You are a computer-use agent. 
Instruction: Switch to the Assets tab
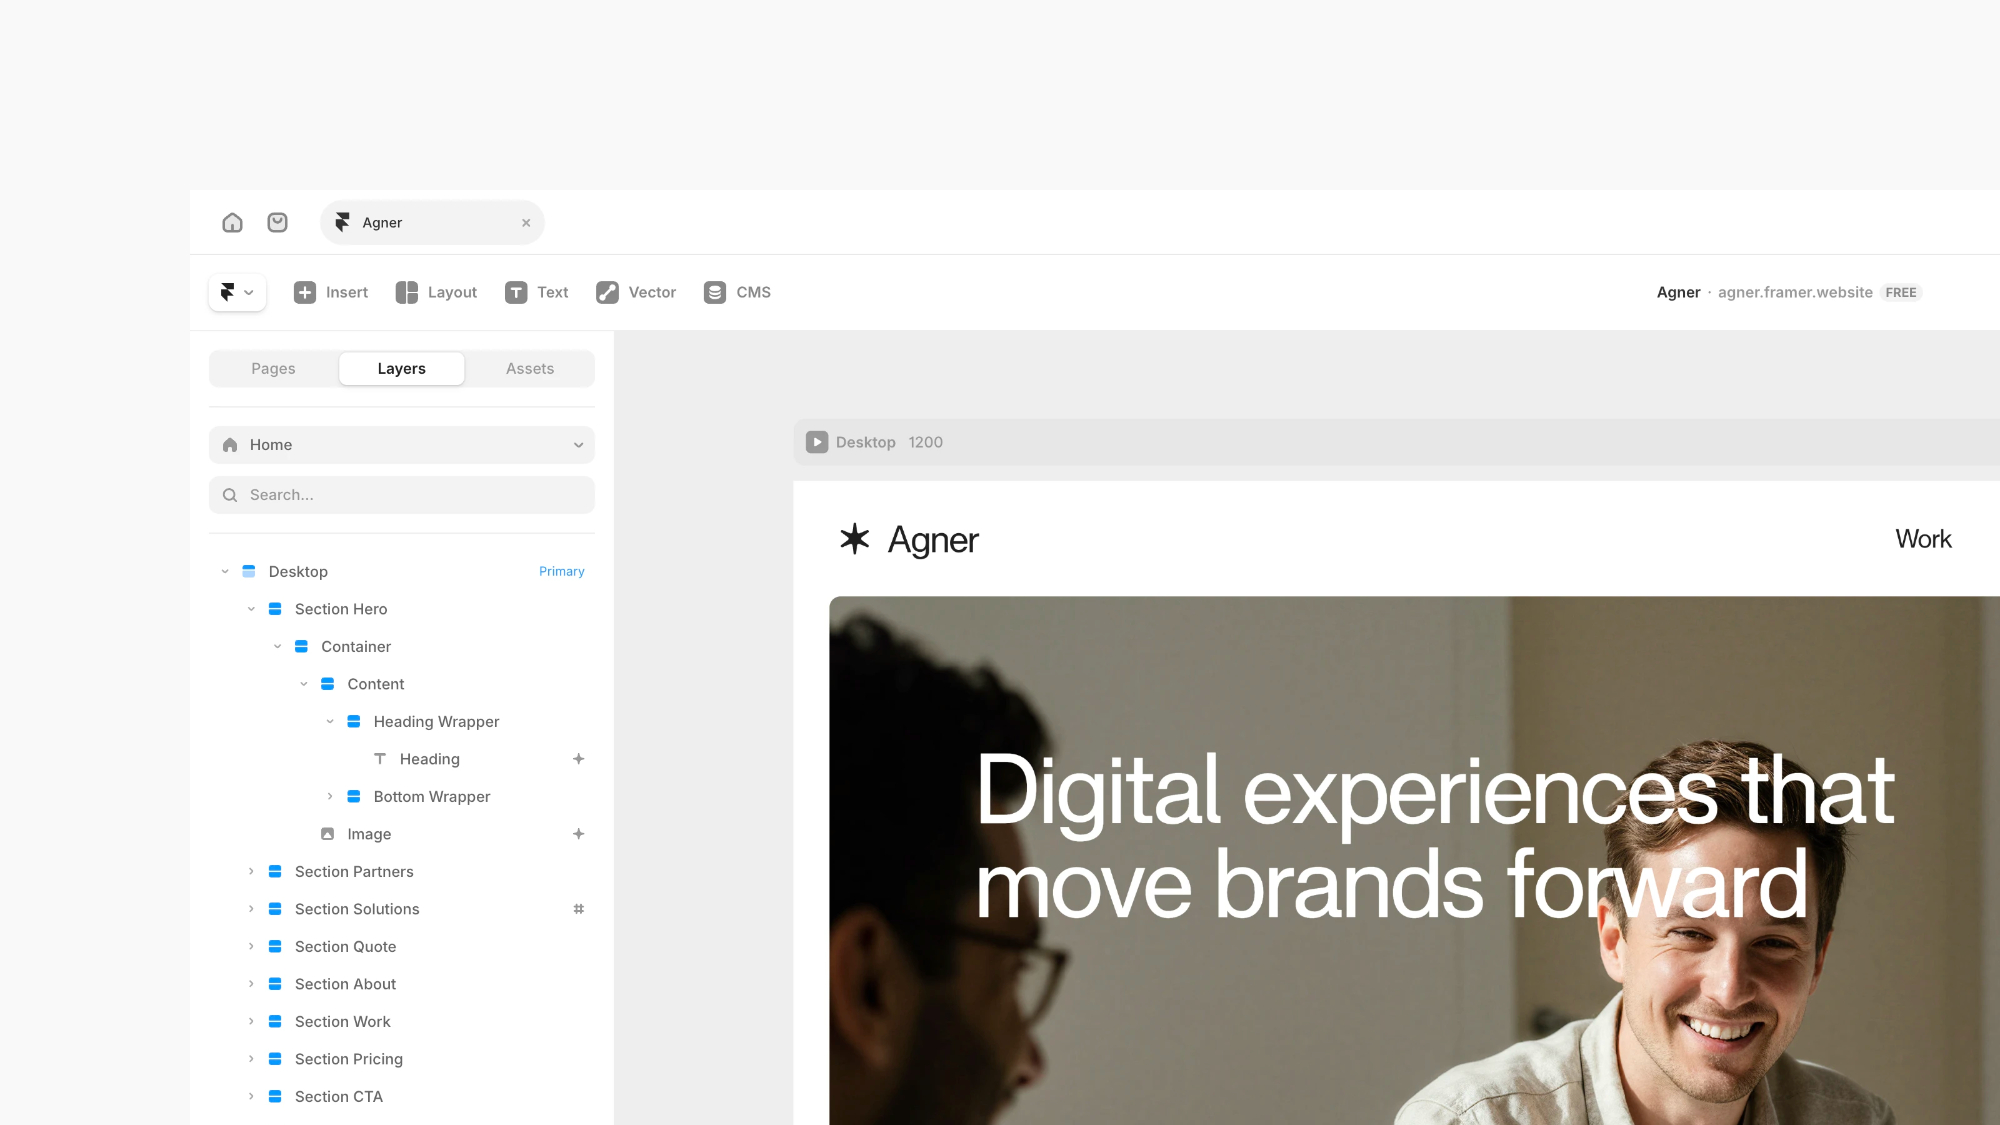(x=530, y=369)
